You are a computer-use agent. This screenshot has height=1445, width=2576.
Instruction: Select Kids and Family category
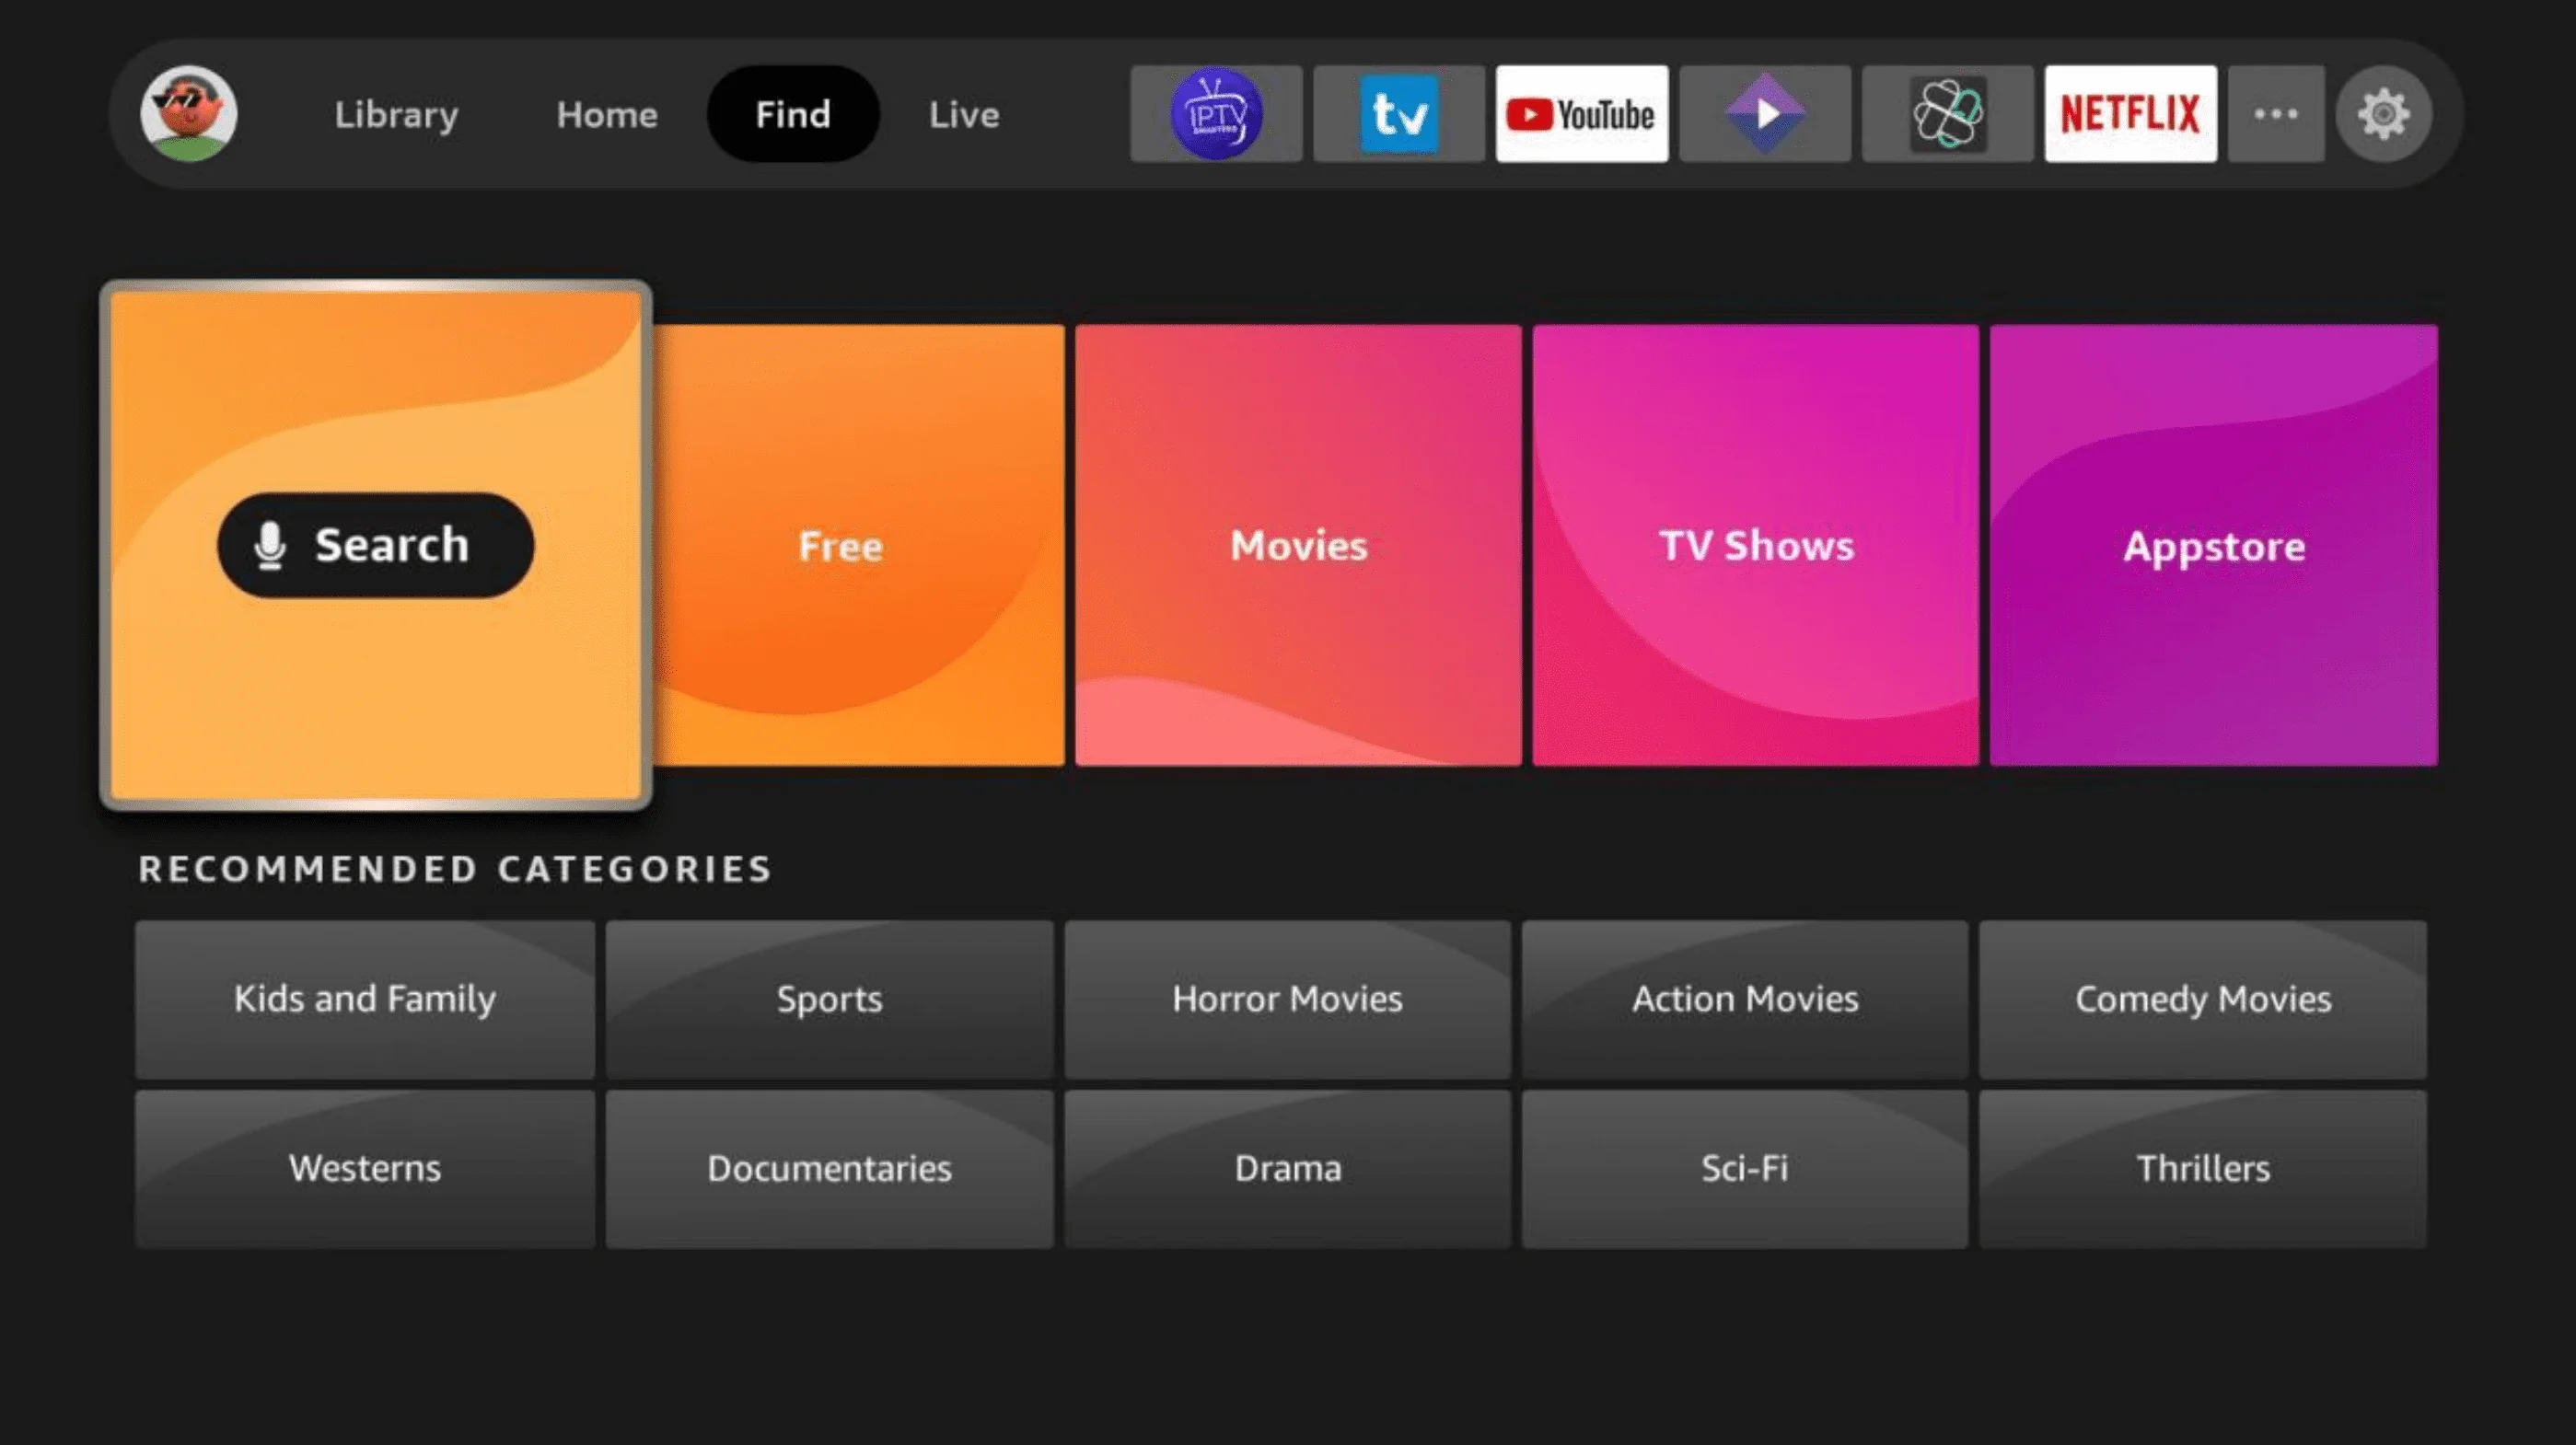365,1000
